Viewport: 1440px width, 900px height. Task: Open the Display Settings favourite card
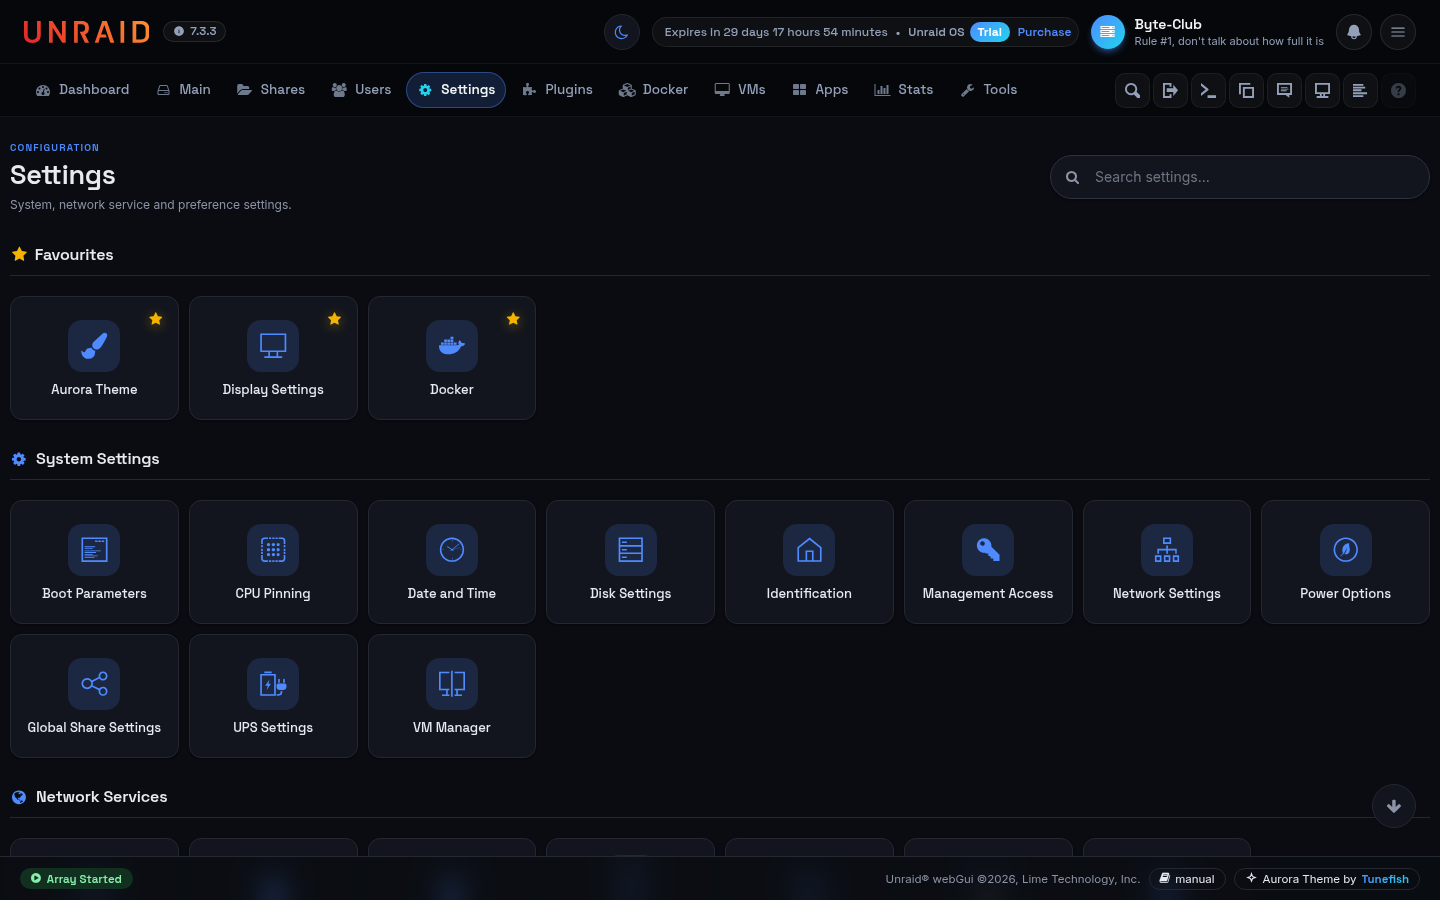pos(273,358)
